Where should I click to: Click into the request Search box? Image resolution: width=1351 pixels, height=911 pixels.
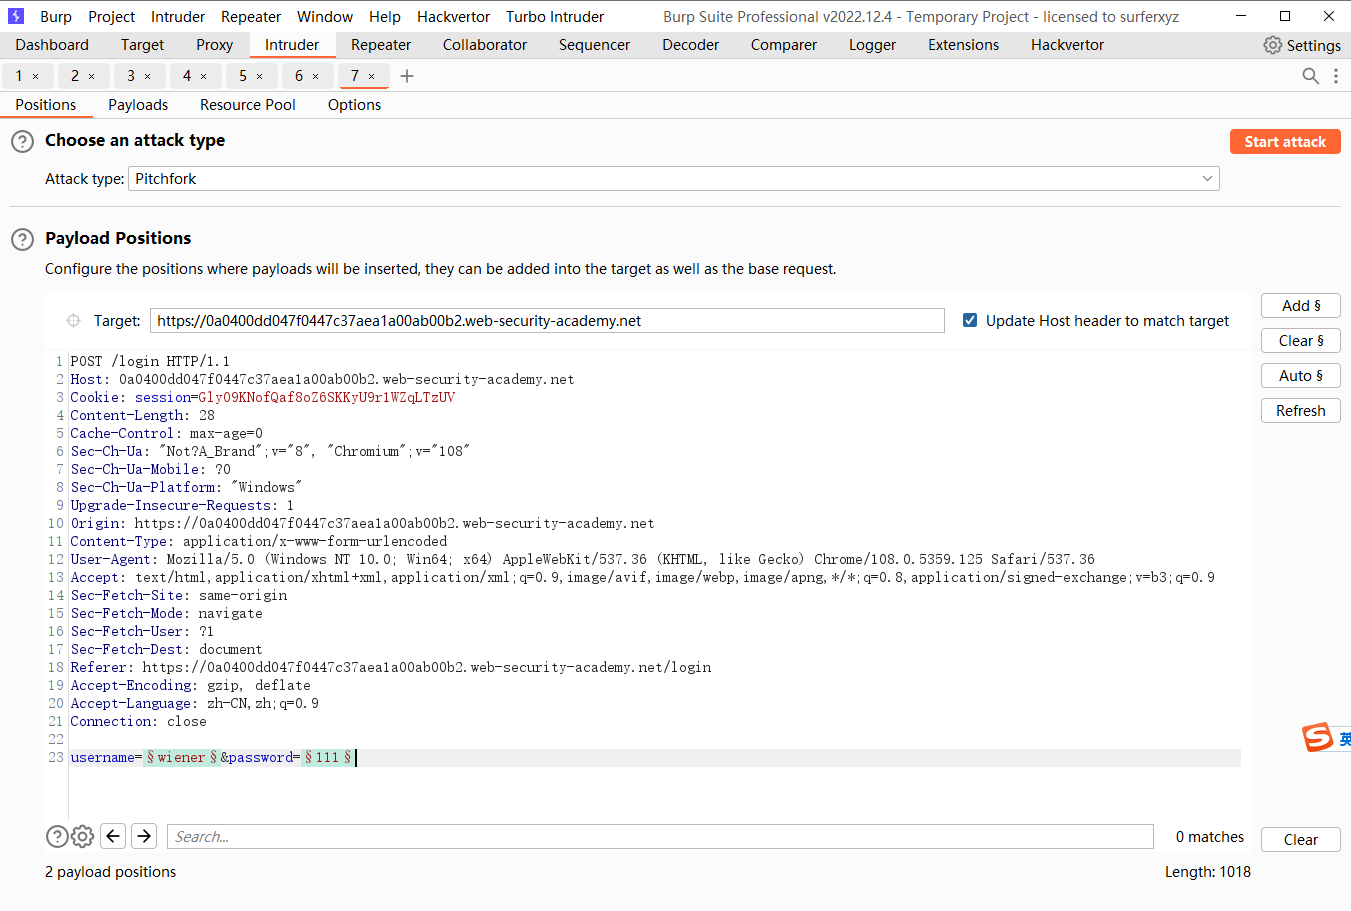[660, 837]
